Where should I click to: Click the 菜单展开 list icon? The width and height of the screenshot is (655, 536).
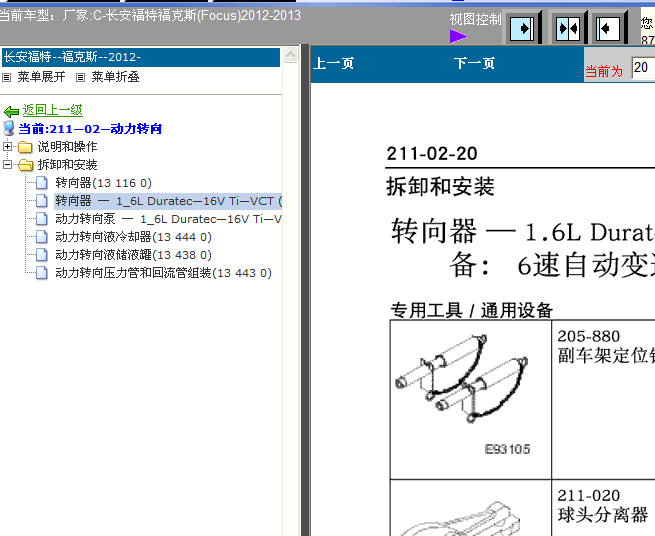6,77
